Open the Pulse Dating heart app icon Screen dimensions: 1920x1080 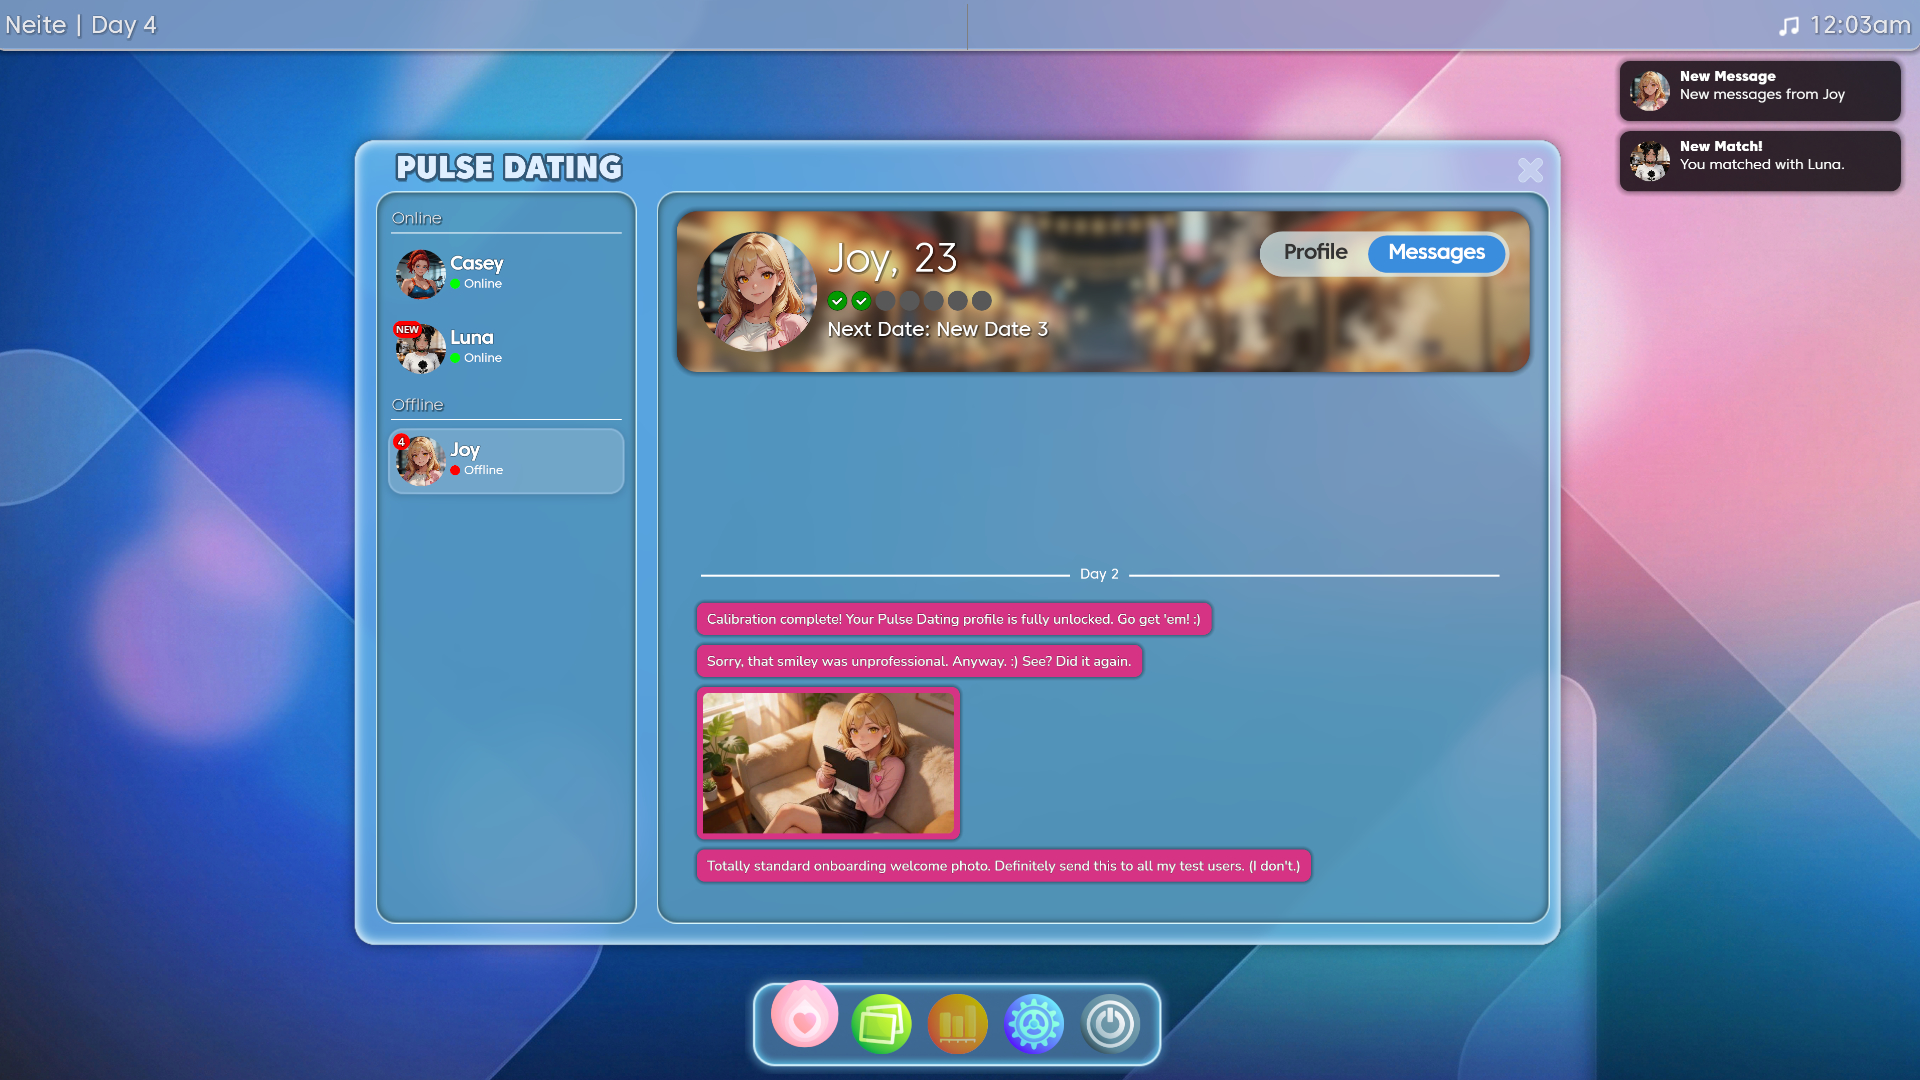804,1016
